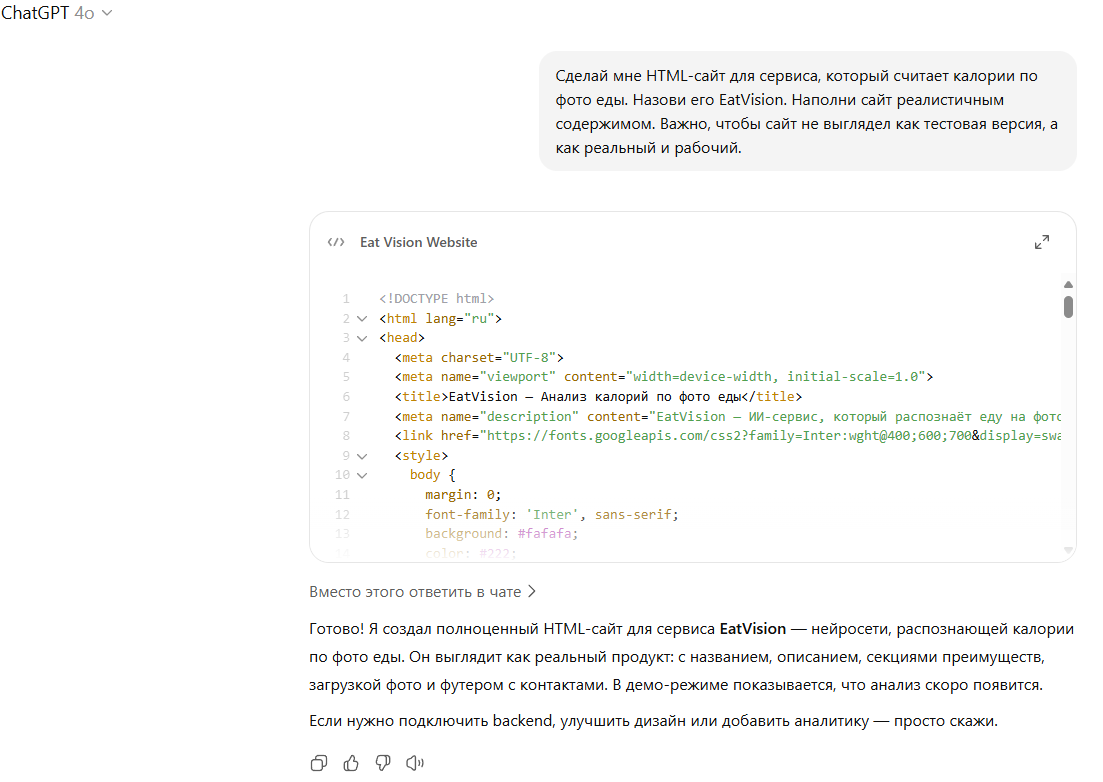The height and width of the screenshot is (782, 1103).
Task: Click the meta viewport code line
Action: pos(663,377)
